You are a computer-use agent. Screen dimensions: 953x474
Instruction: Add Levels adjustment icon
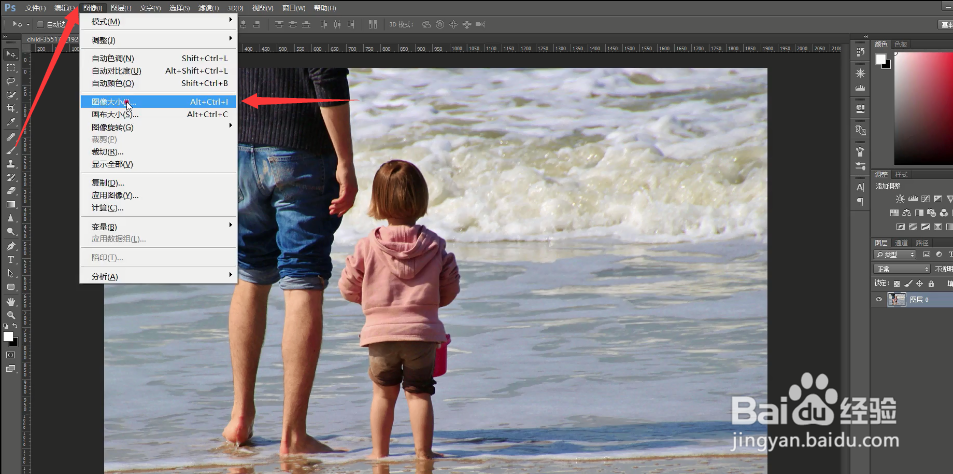(x=912, y=199)
